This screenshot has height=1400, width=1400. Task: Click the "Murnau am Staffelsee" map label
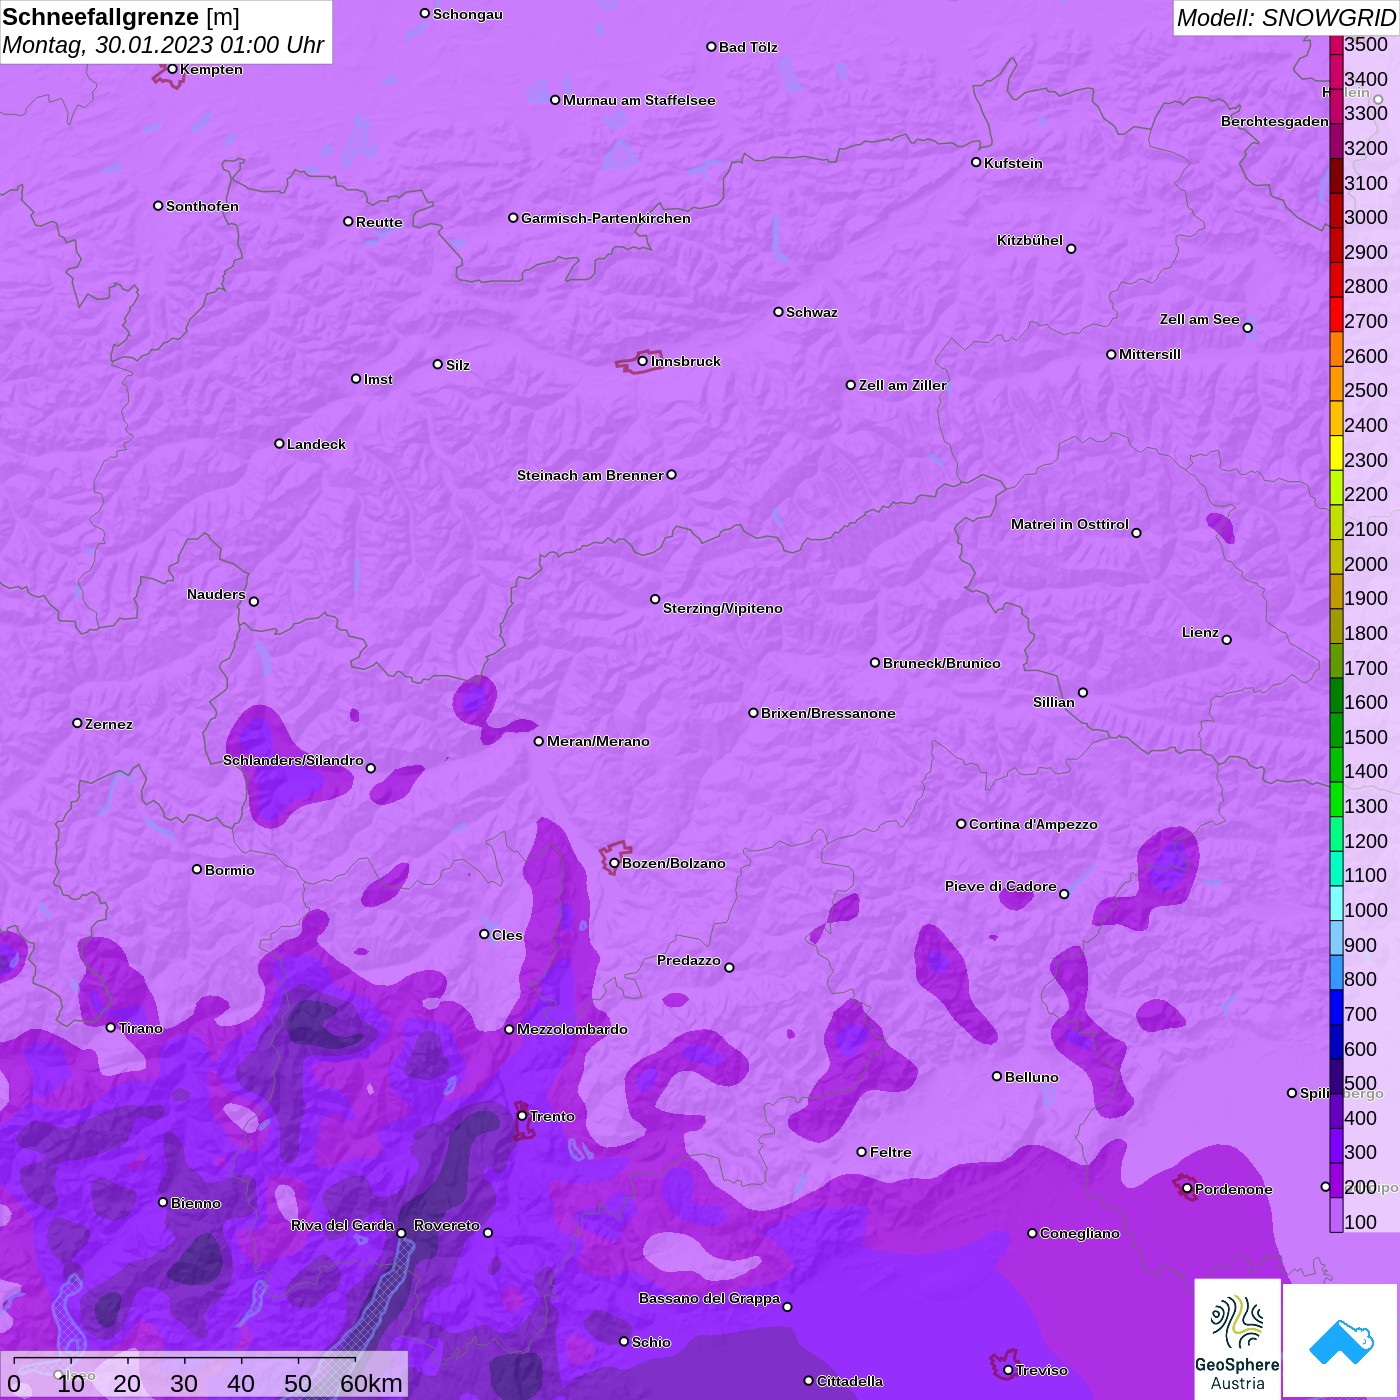click(x=639, y=100)
